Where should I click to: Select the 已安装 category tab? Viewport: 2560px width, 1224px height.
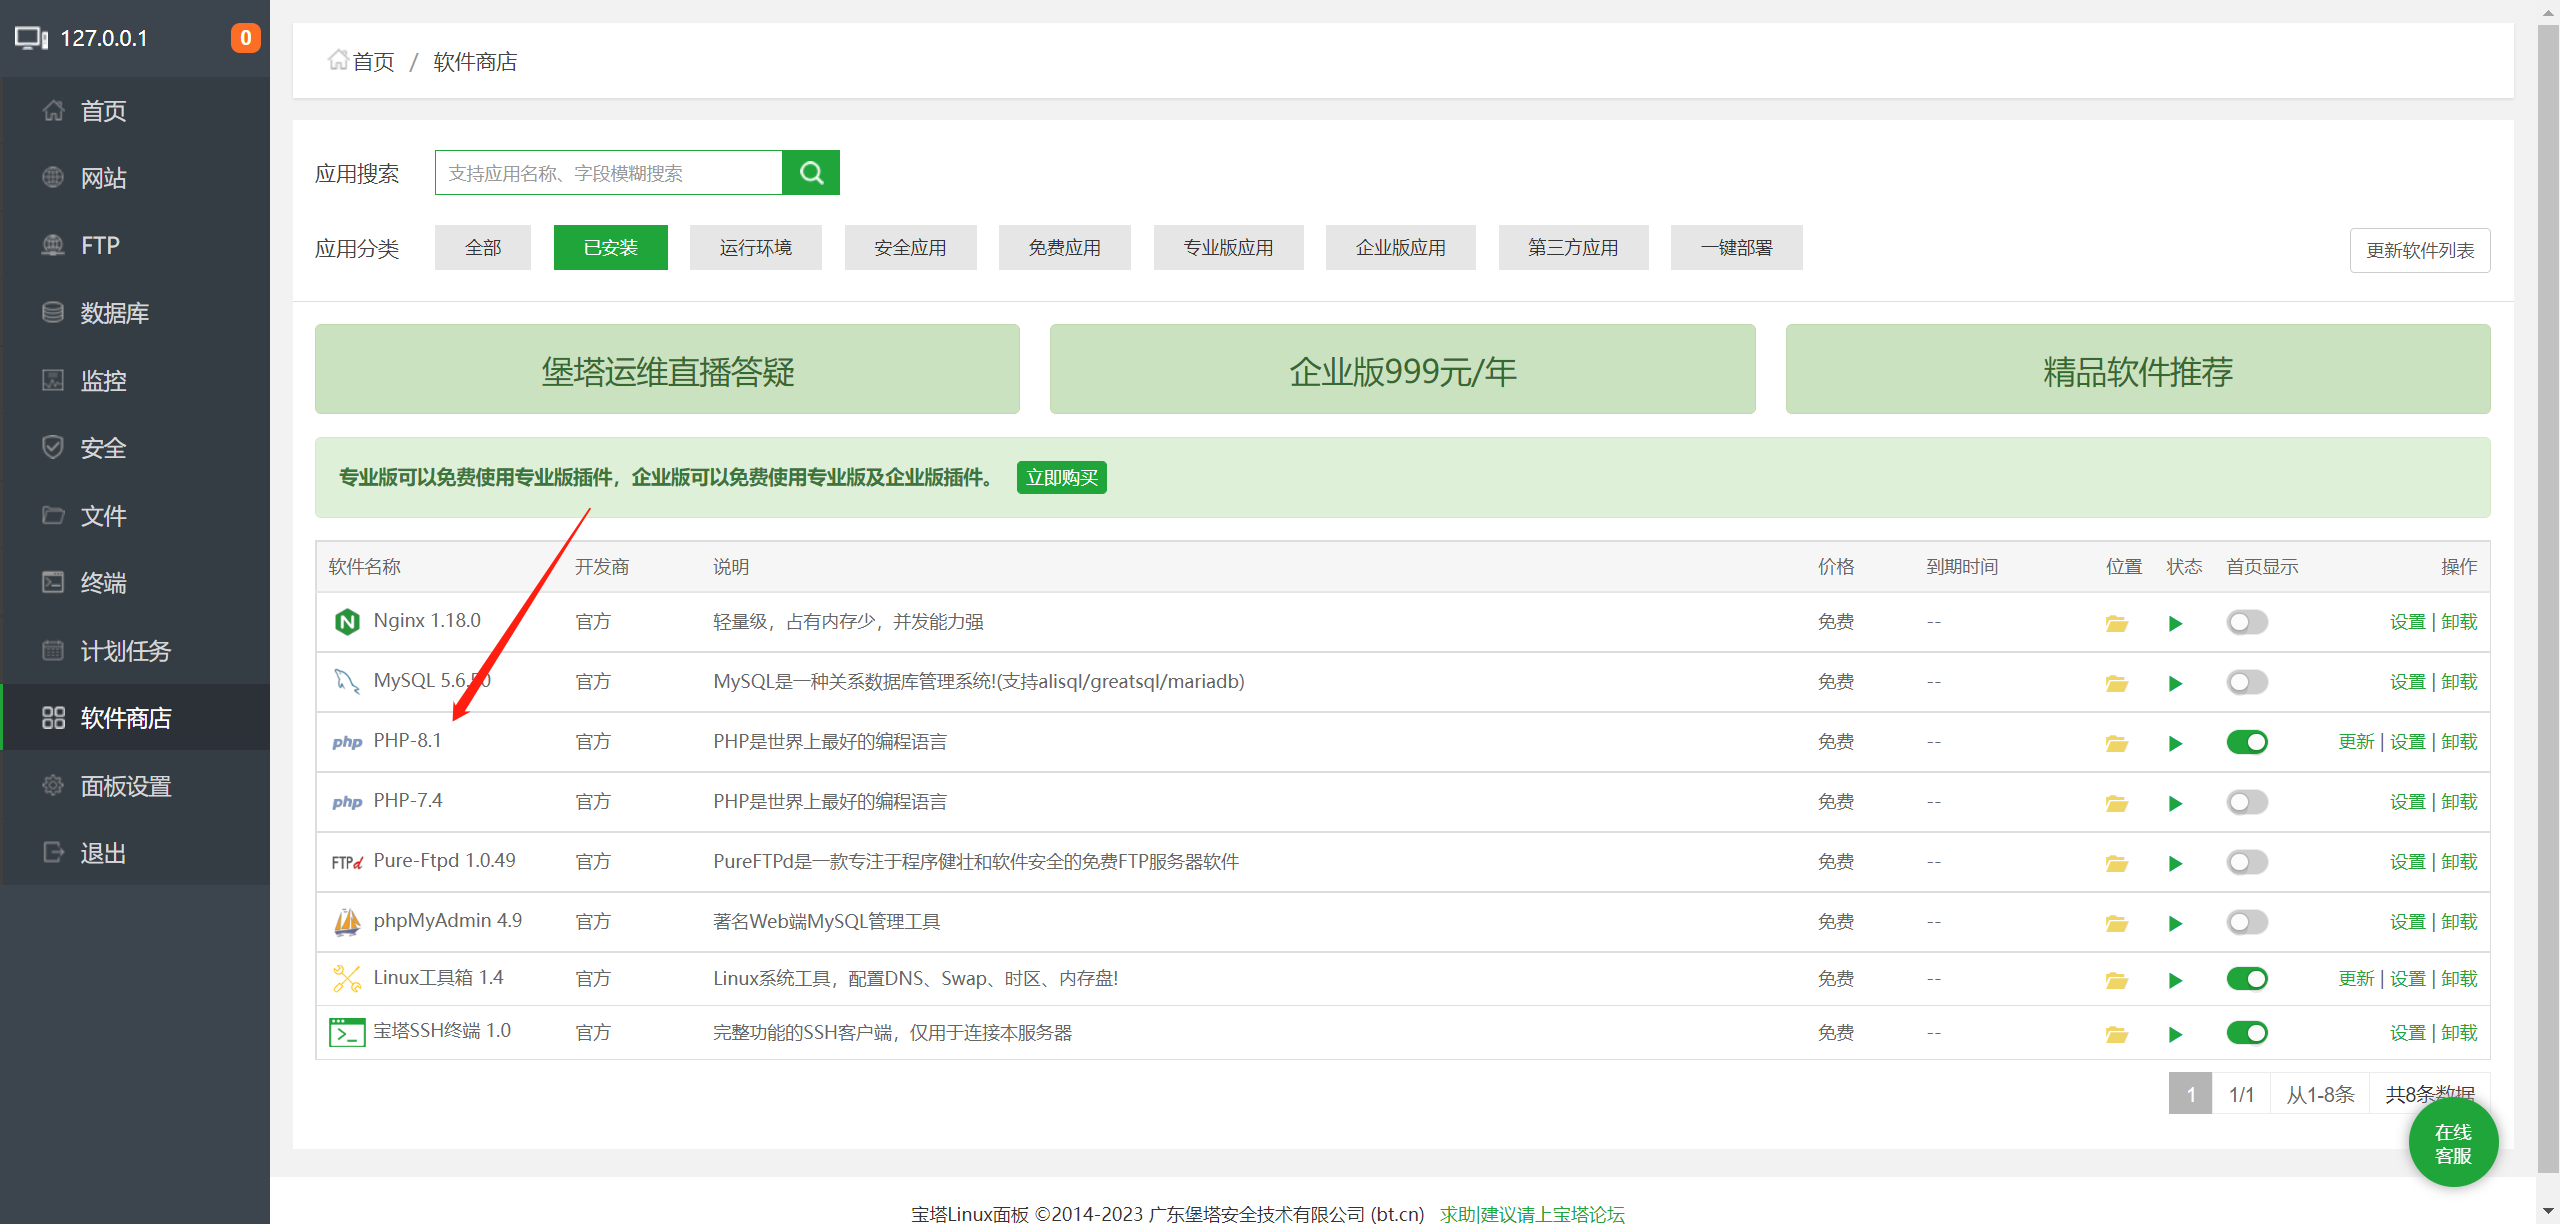tap(611, 247)
